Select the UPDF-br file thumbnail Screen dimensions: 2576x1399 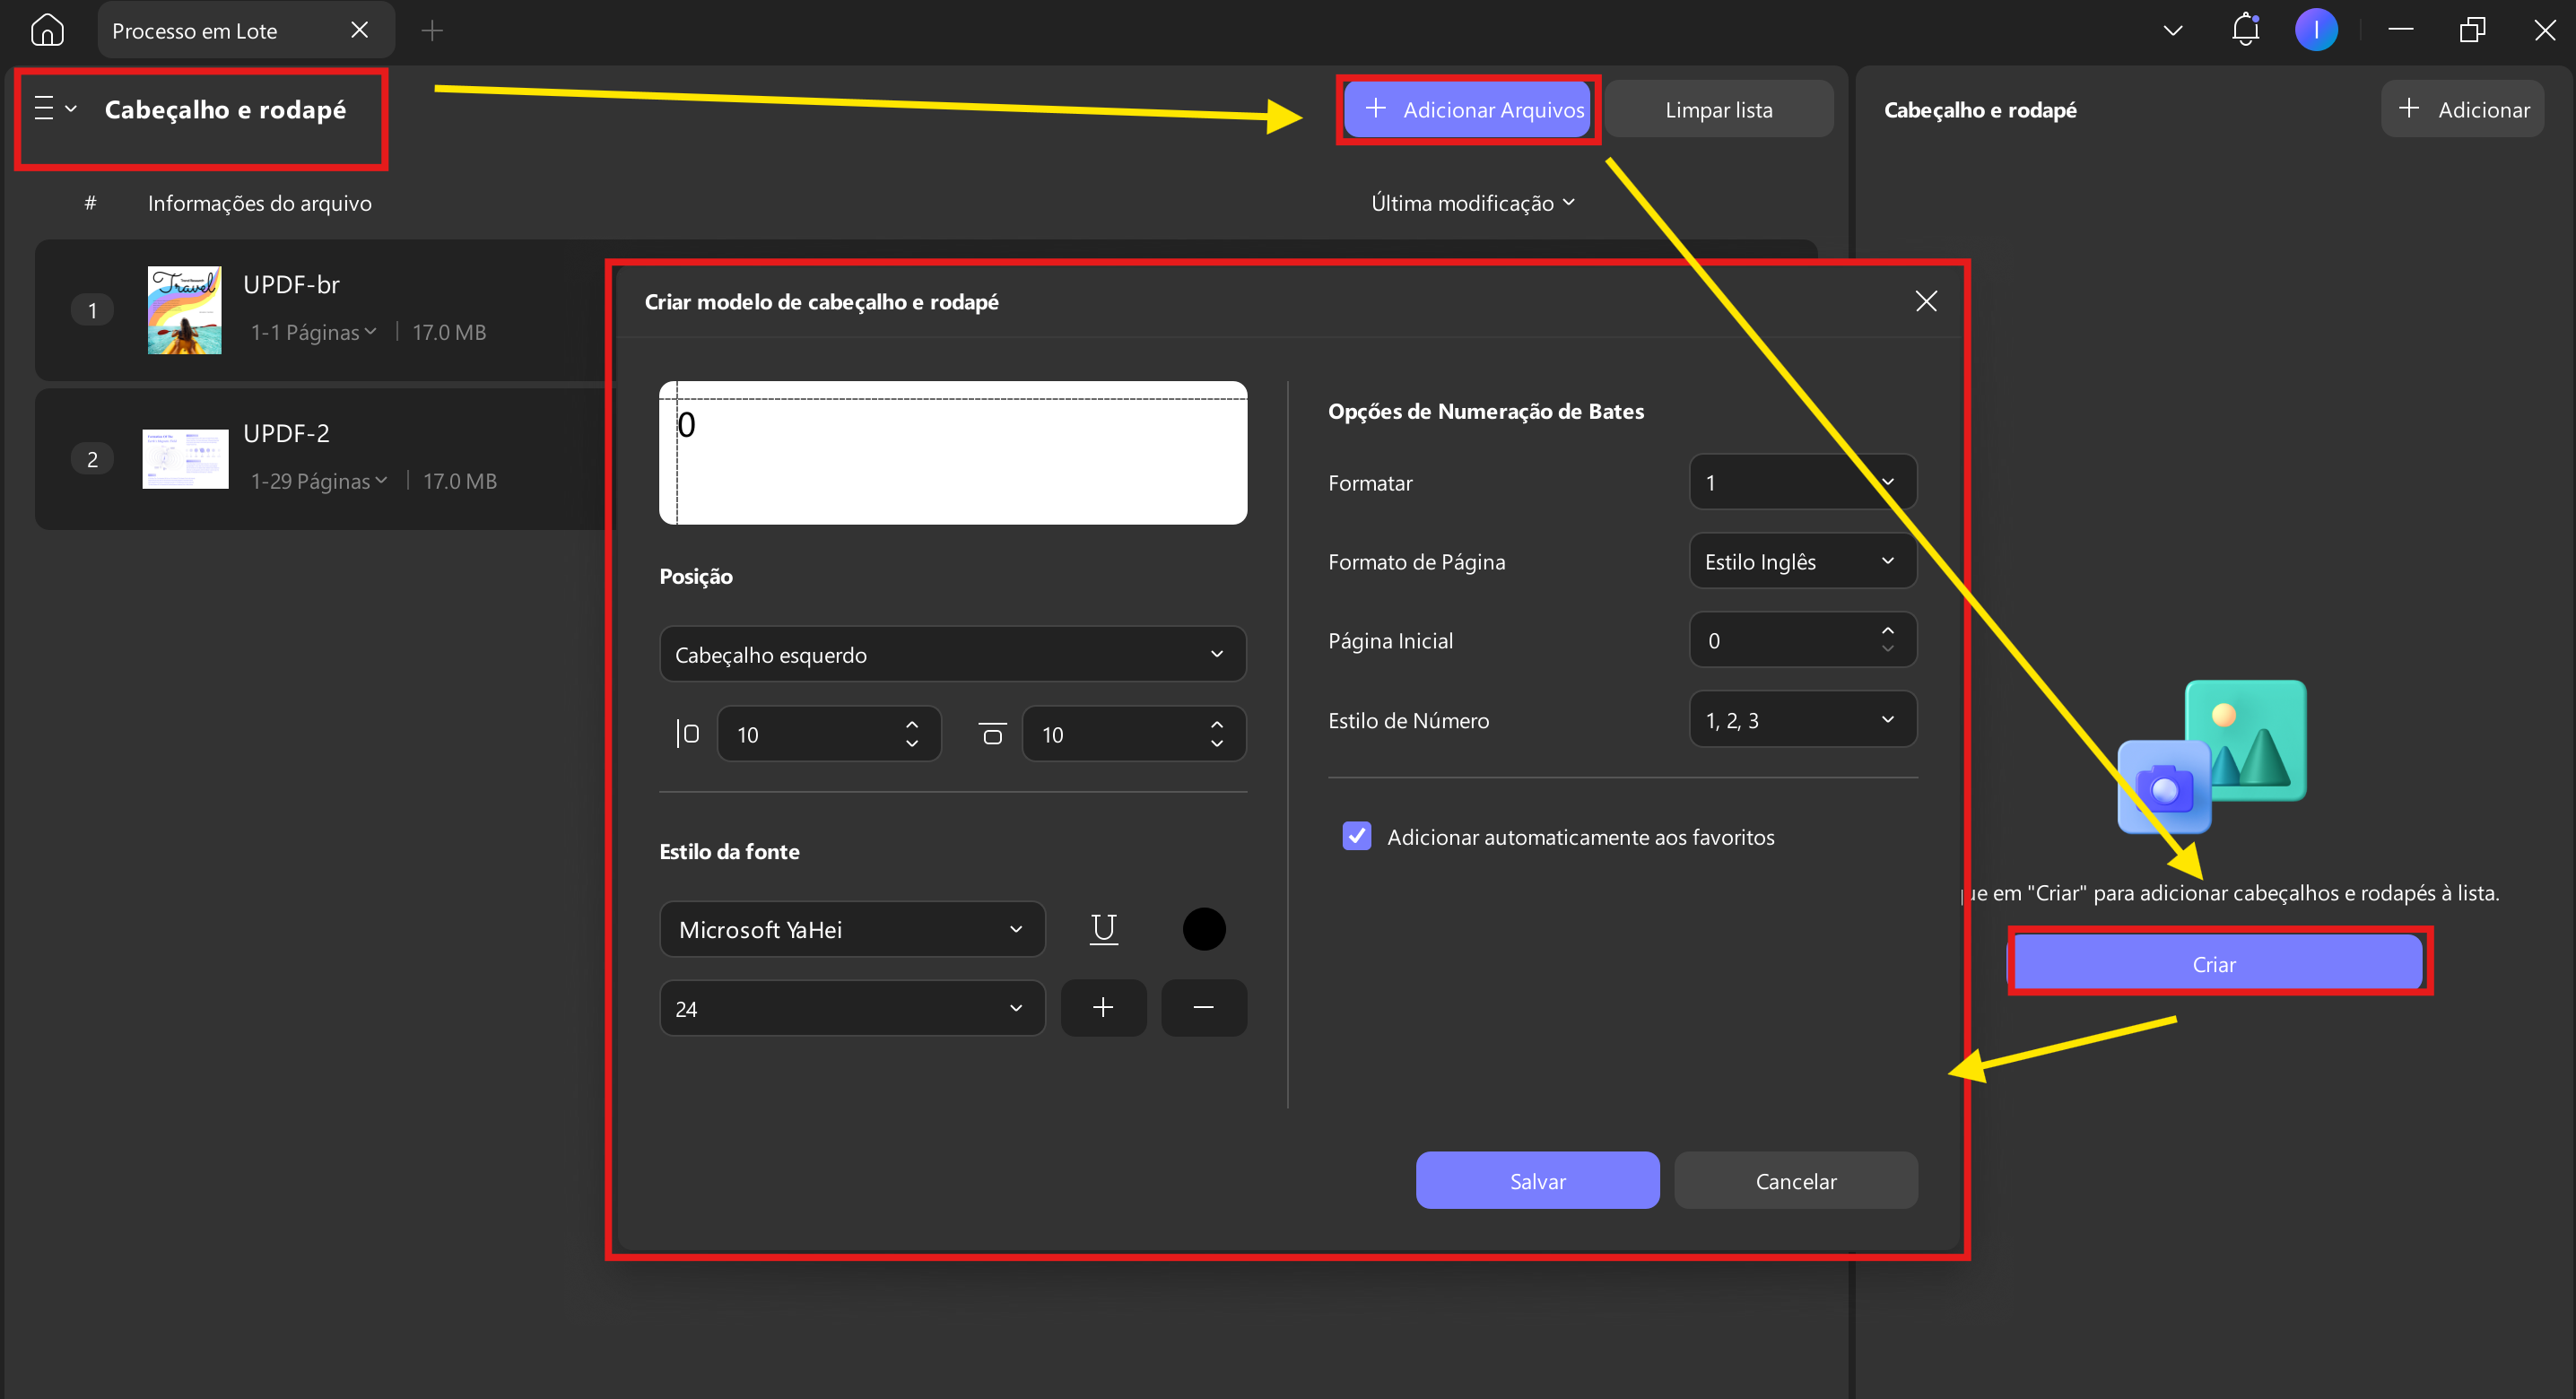click(x=184, y=310)
